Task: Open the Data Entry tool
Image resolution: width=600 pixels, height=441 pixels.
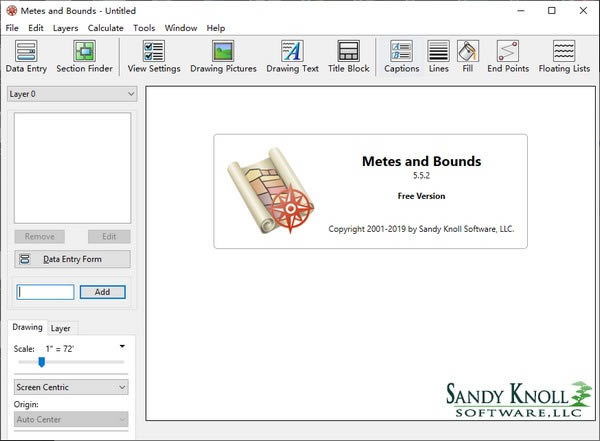Action: 27,57
